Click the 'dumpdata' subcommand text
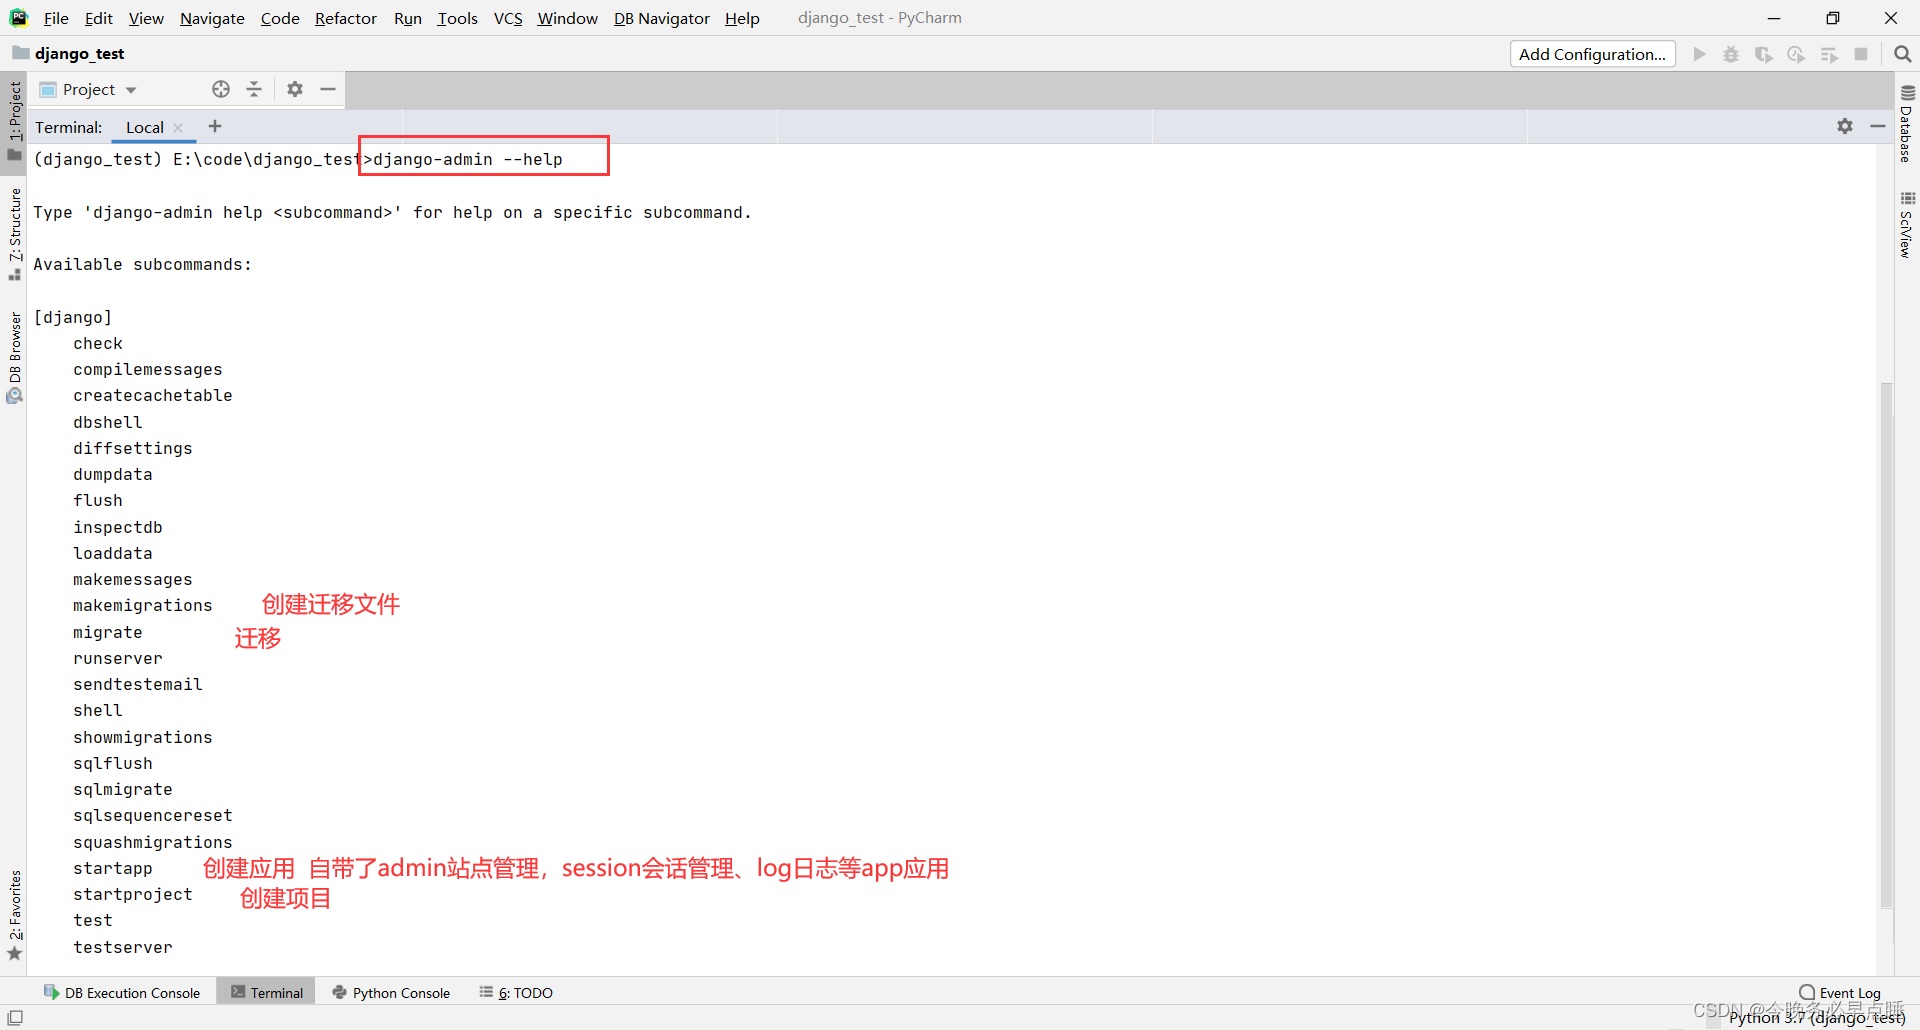 [x=112, y=474]
